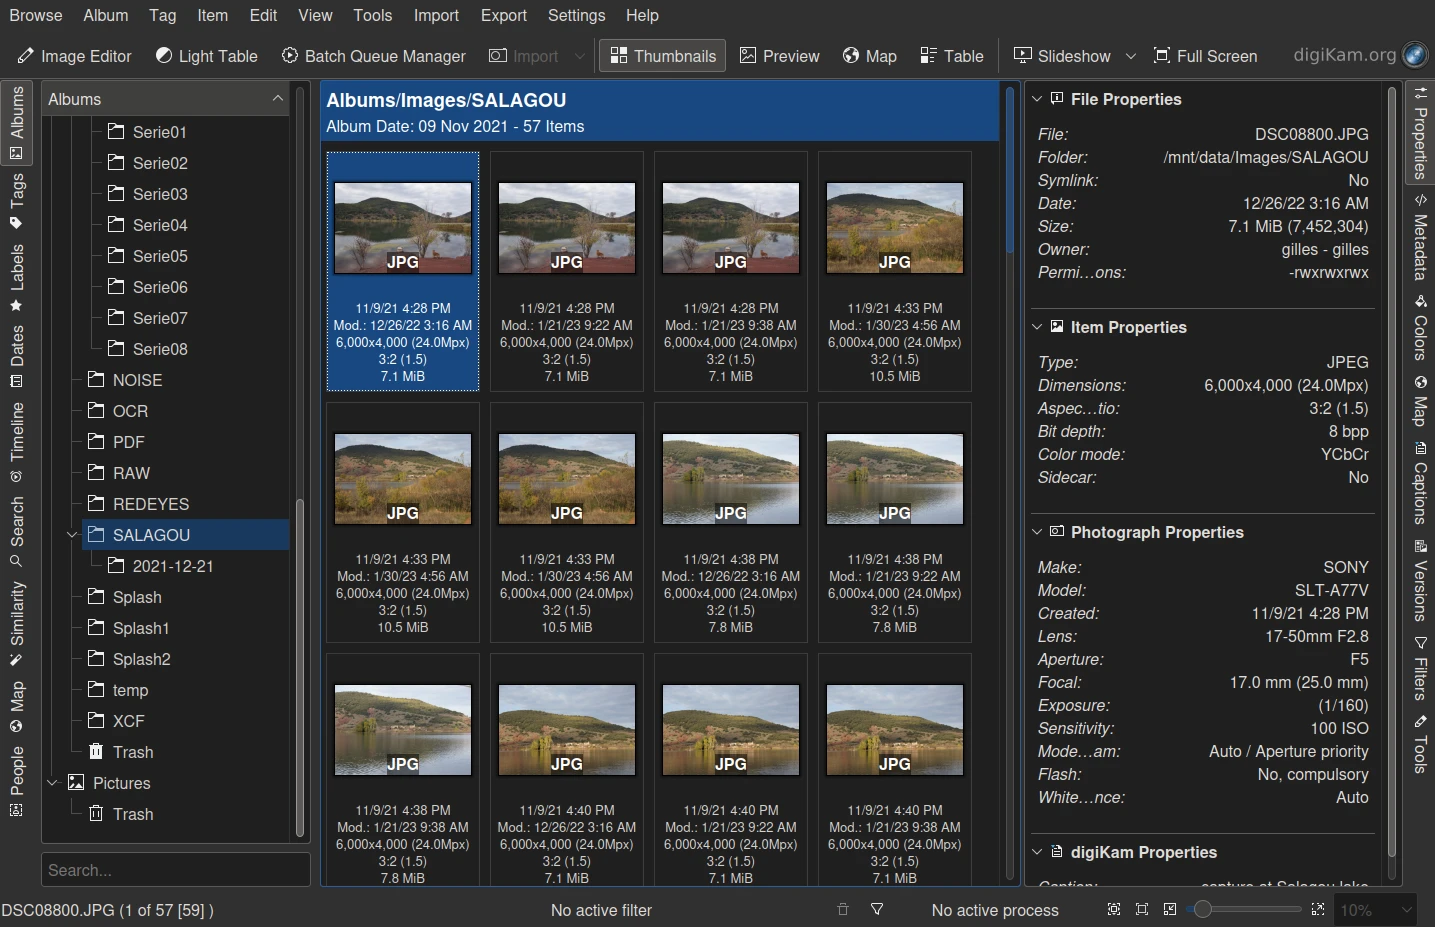Launch the Batch Queue Manager
Screen dimensions: 1435x927
click(x=374, y=56)
